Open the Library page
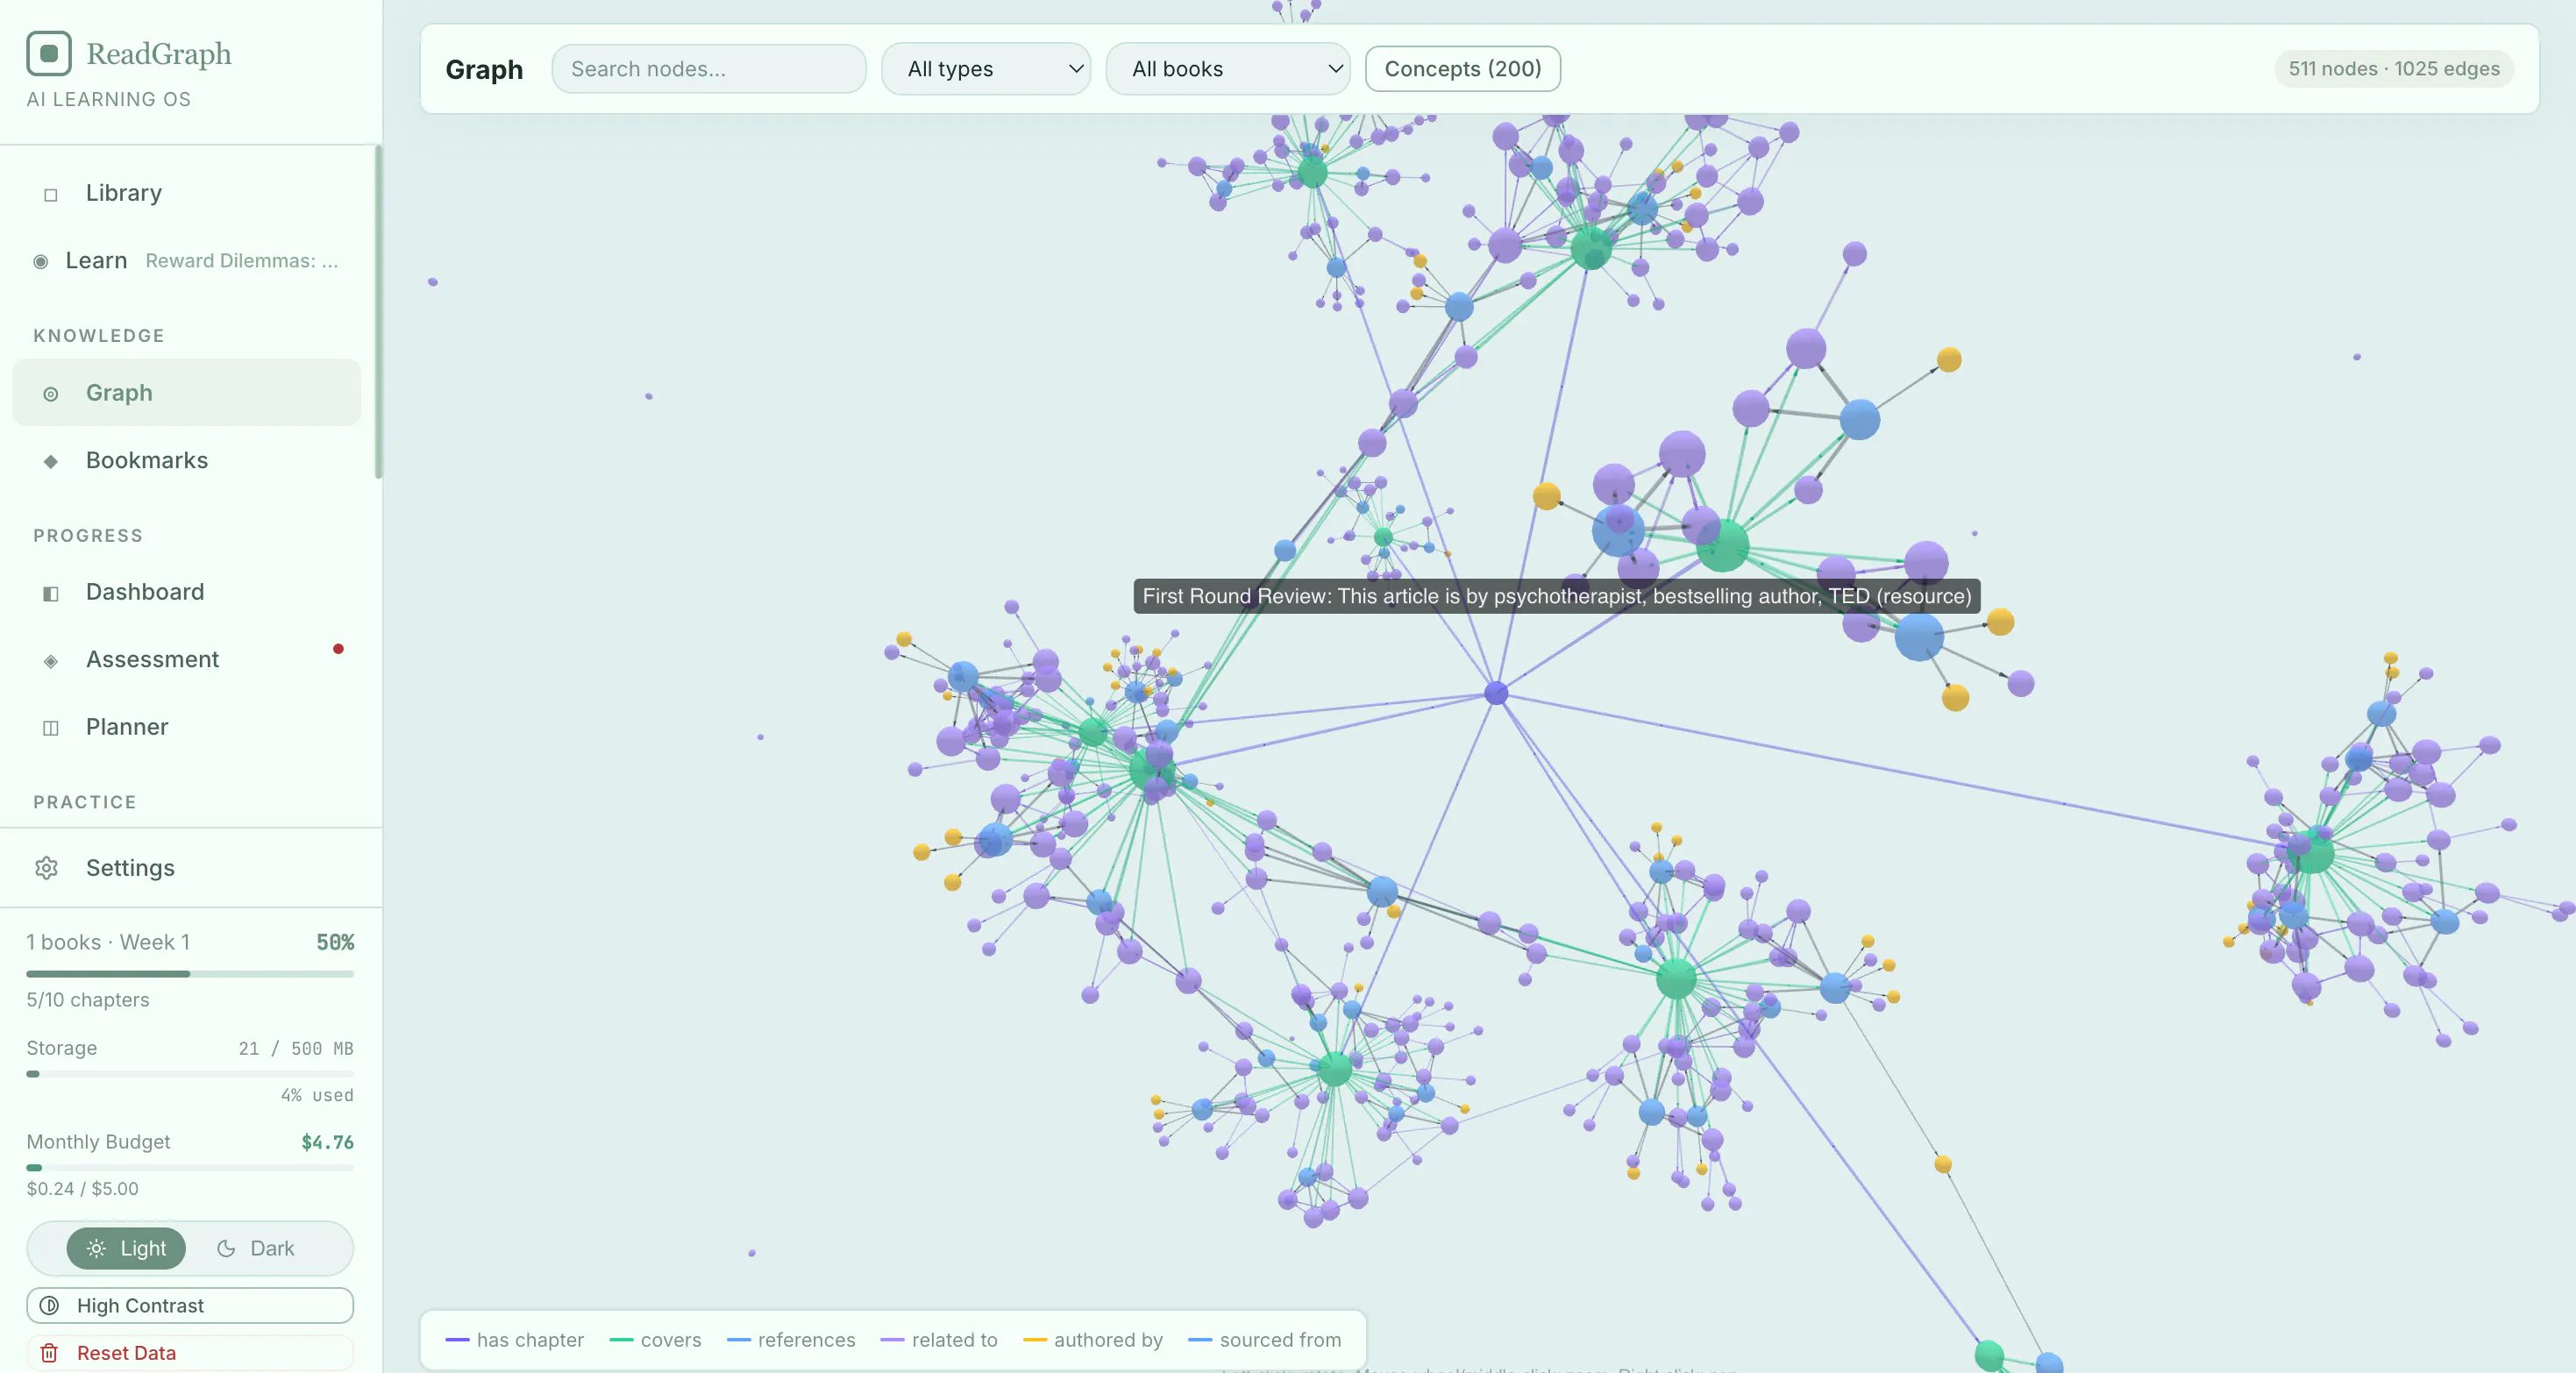 187,193
